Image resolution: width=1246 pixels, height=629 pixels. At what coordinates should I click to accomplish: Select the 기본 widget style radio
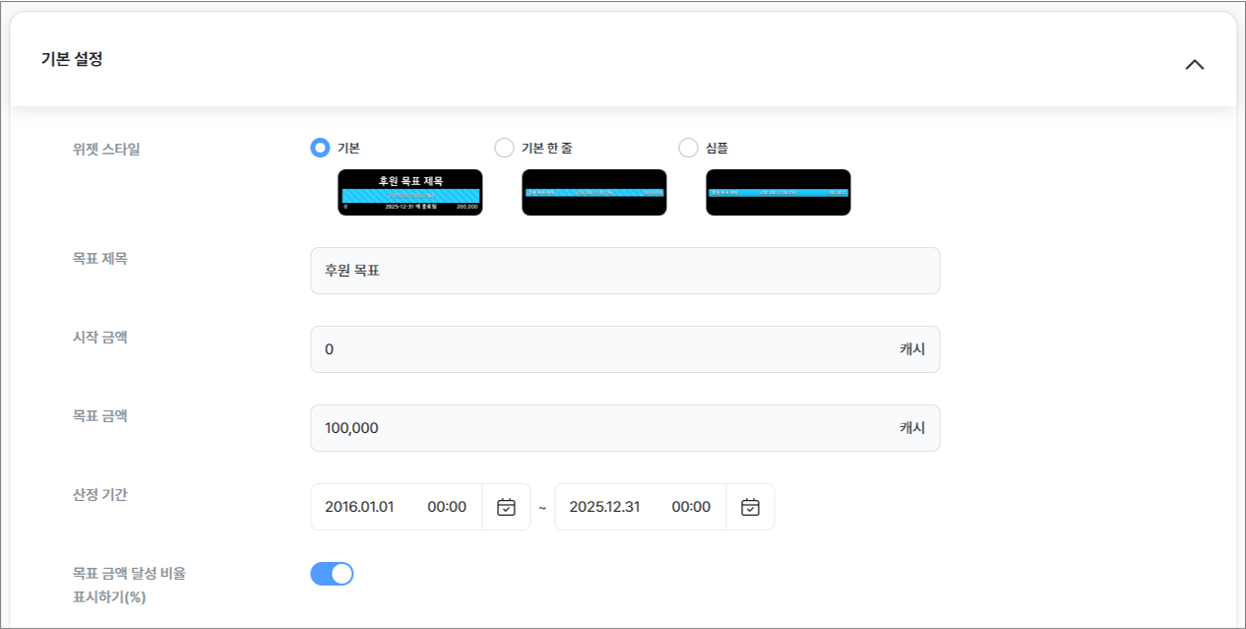coord(320,148)
